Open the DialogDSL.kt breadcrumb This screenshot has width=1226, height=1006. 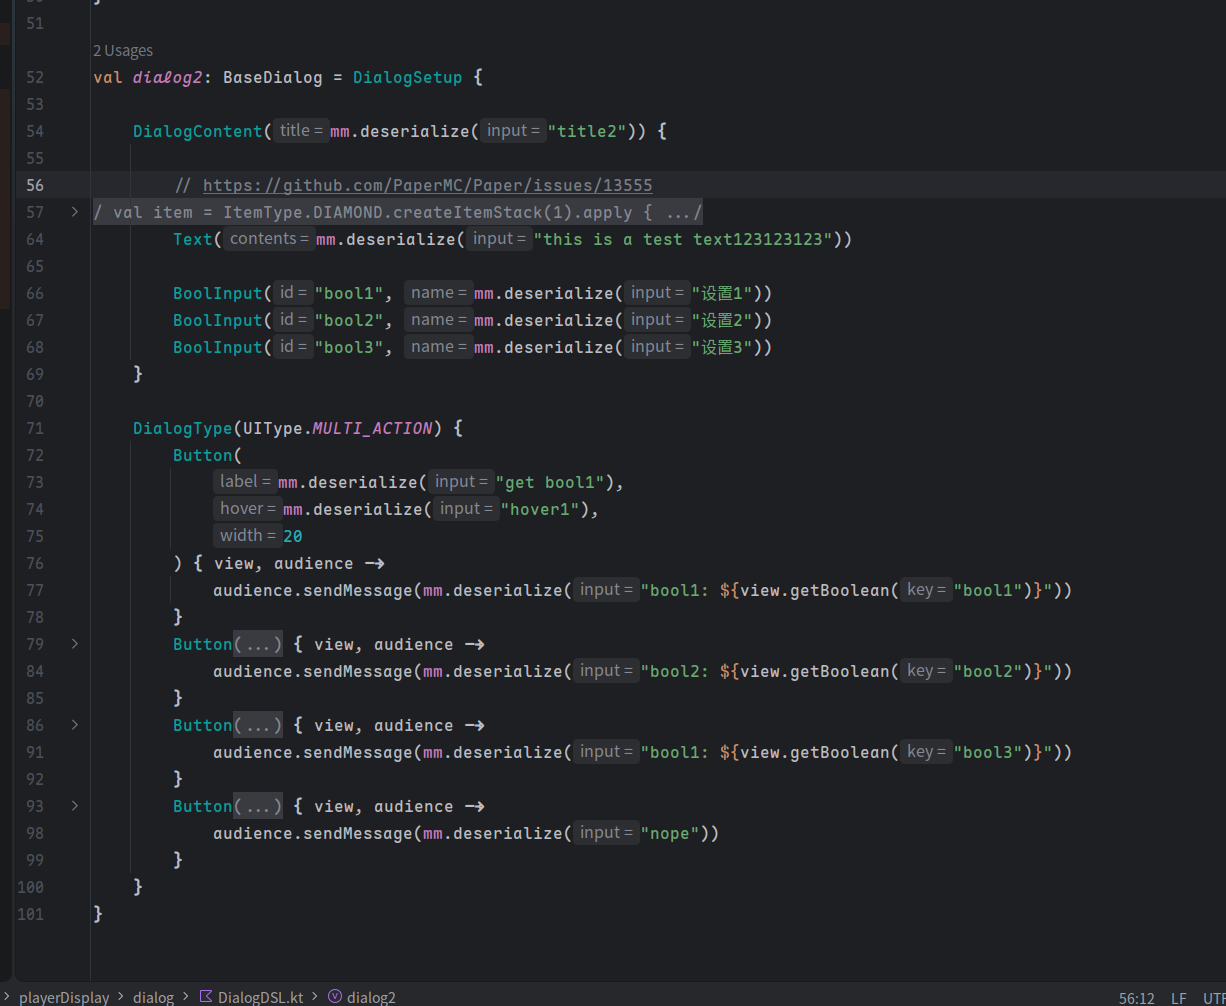coord(261,997)
